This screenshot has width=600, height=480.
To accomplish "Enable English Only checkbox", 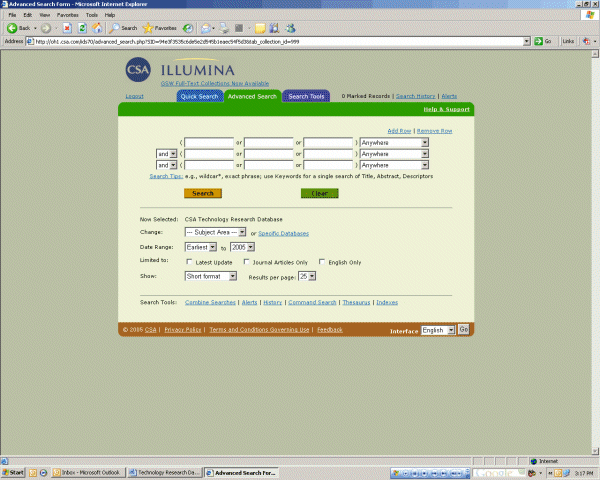I will [322, 262].
